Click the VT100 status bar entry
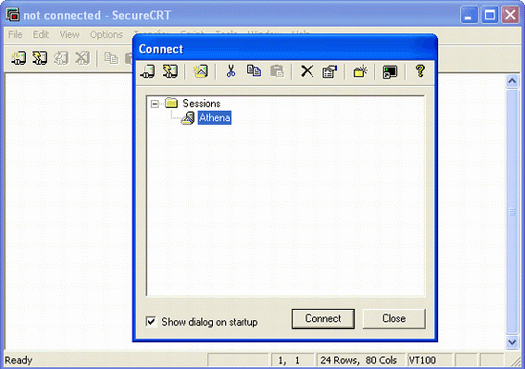 click(x=429, y=360)
